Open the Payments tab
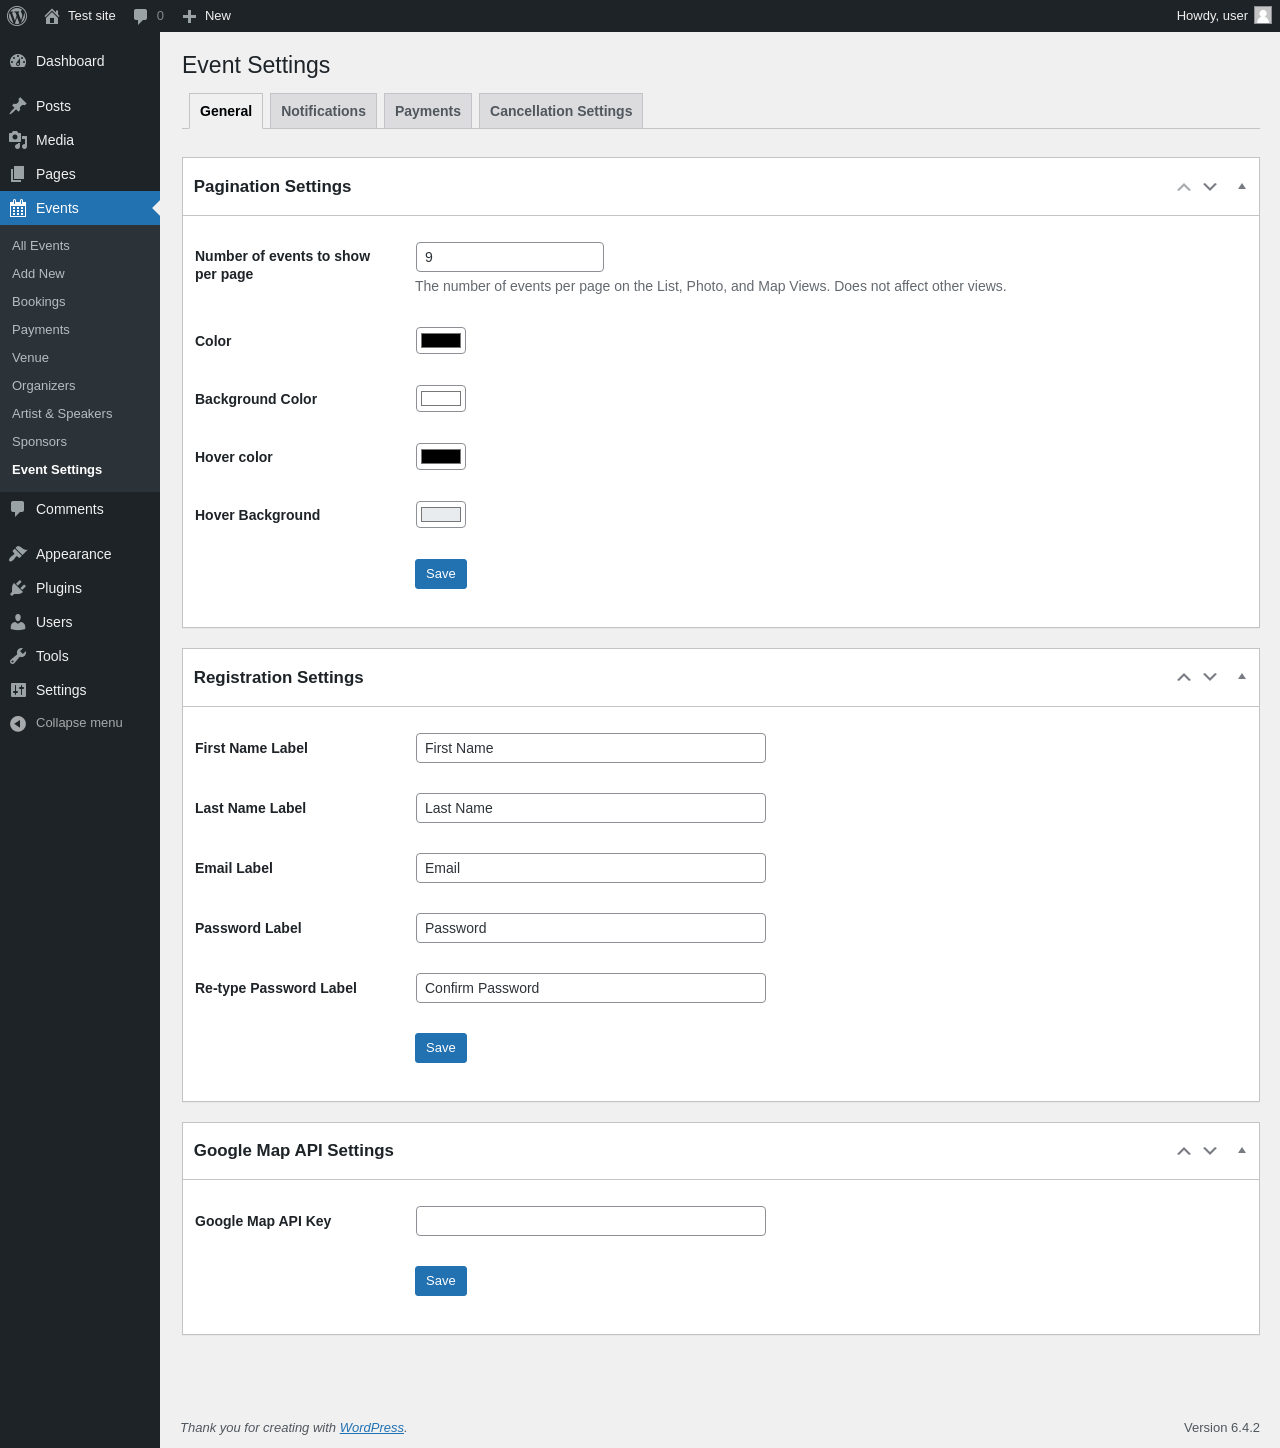This screenshot has width=1280, height=1448. pos(428,111)
